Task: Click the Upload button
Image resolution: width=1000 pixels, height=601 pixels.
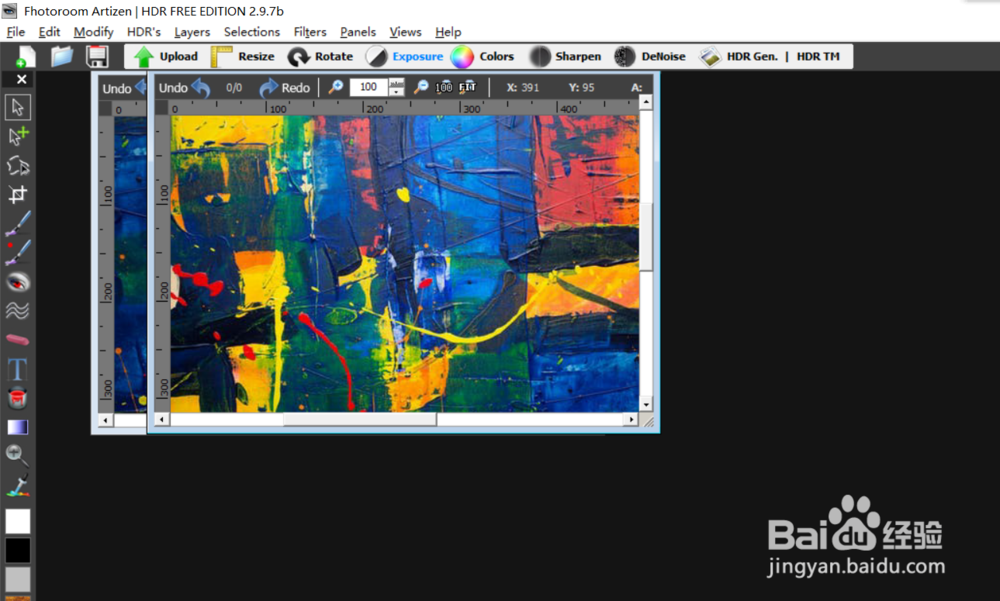Action: [x=166, y=57]
